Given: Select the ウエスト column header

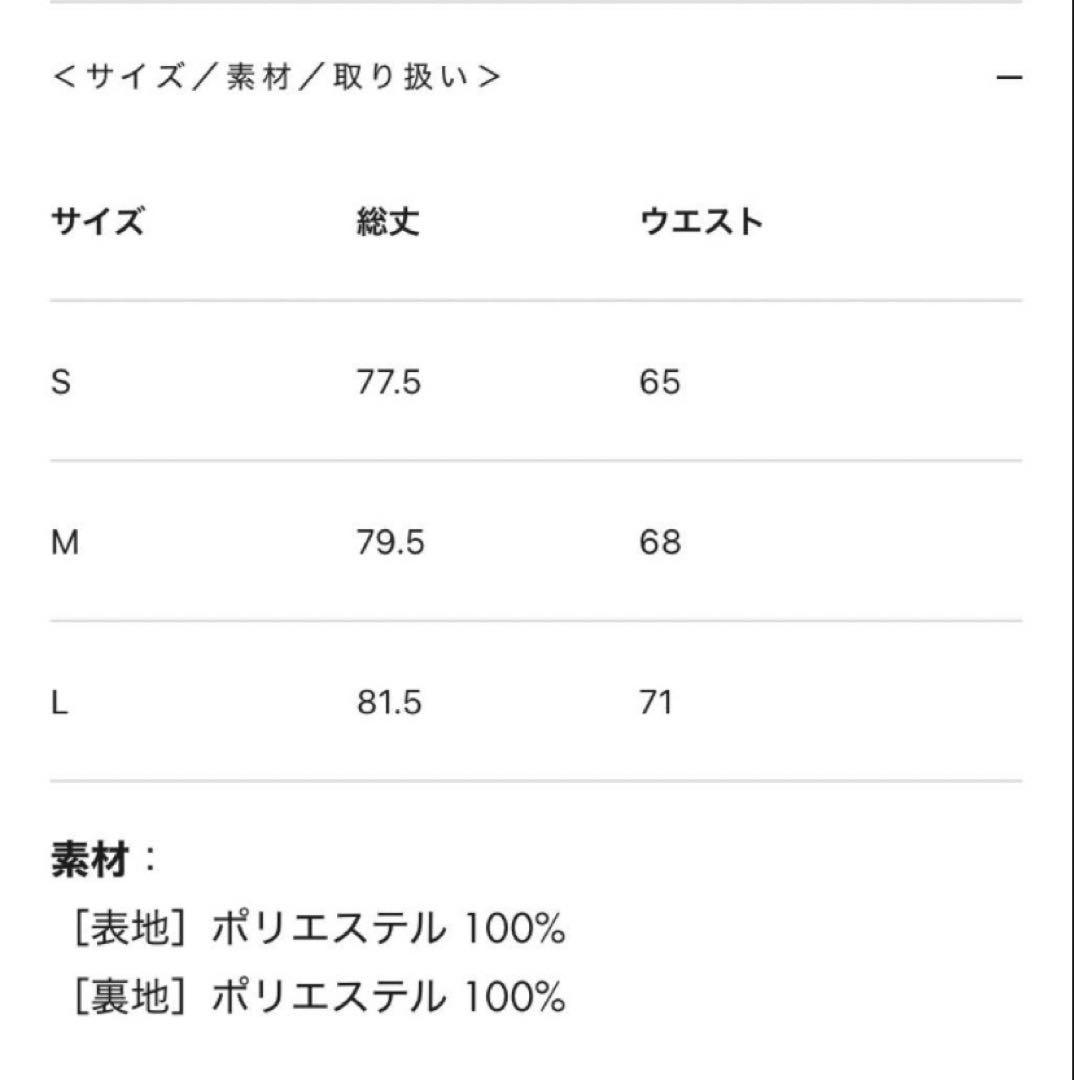Looking at the screenshot, I should 702,220.
